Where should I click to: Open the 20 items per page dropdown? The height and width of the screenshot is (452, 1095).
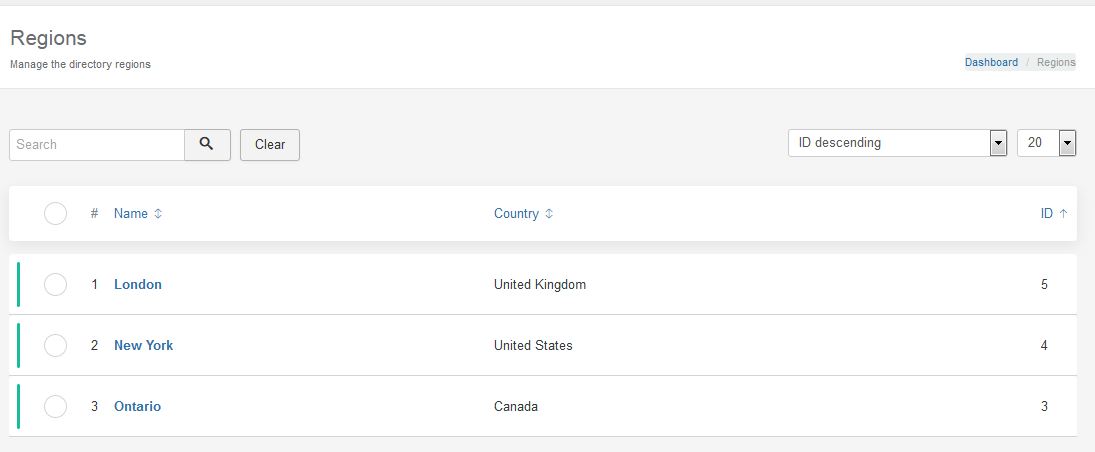1046,143
